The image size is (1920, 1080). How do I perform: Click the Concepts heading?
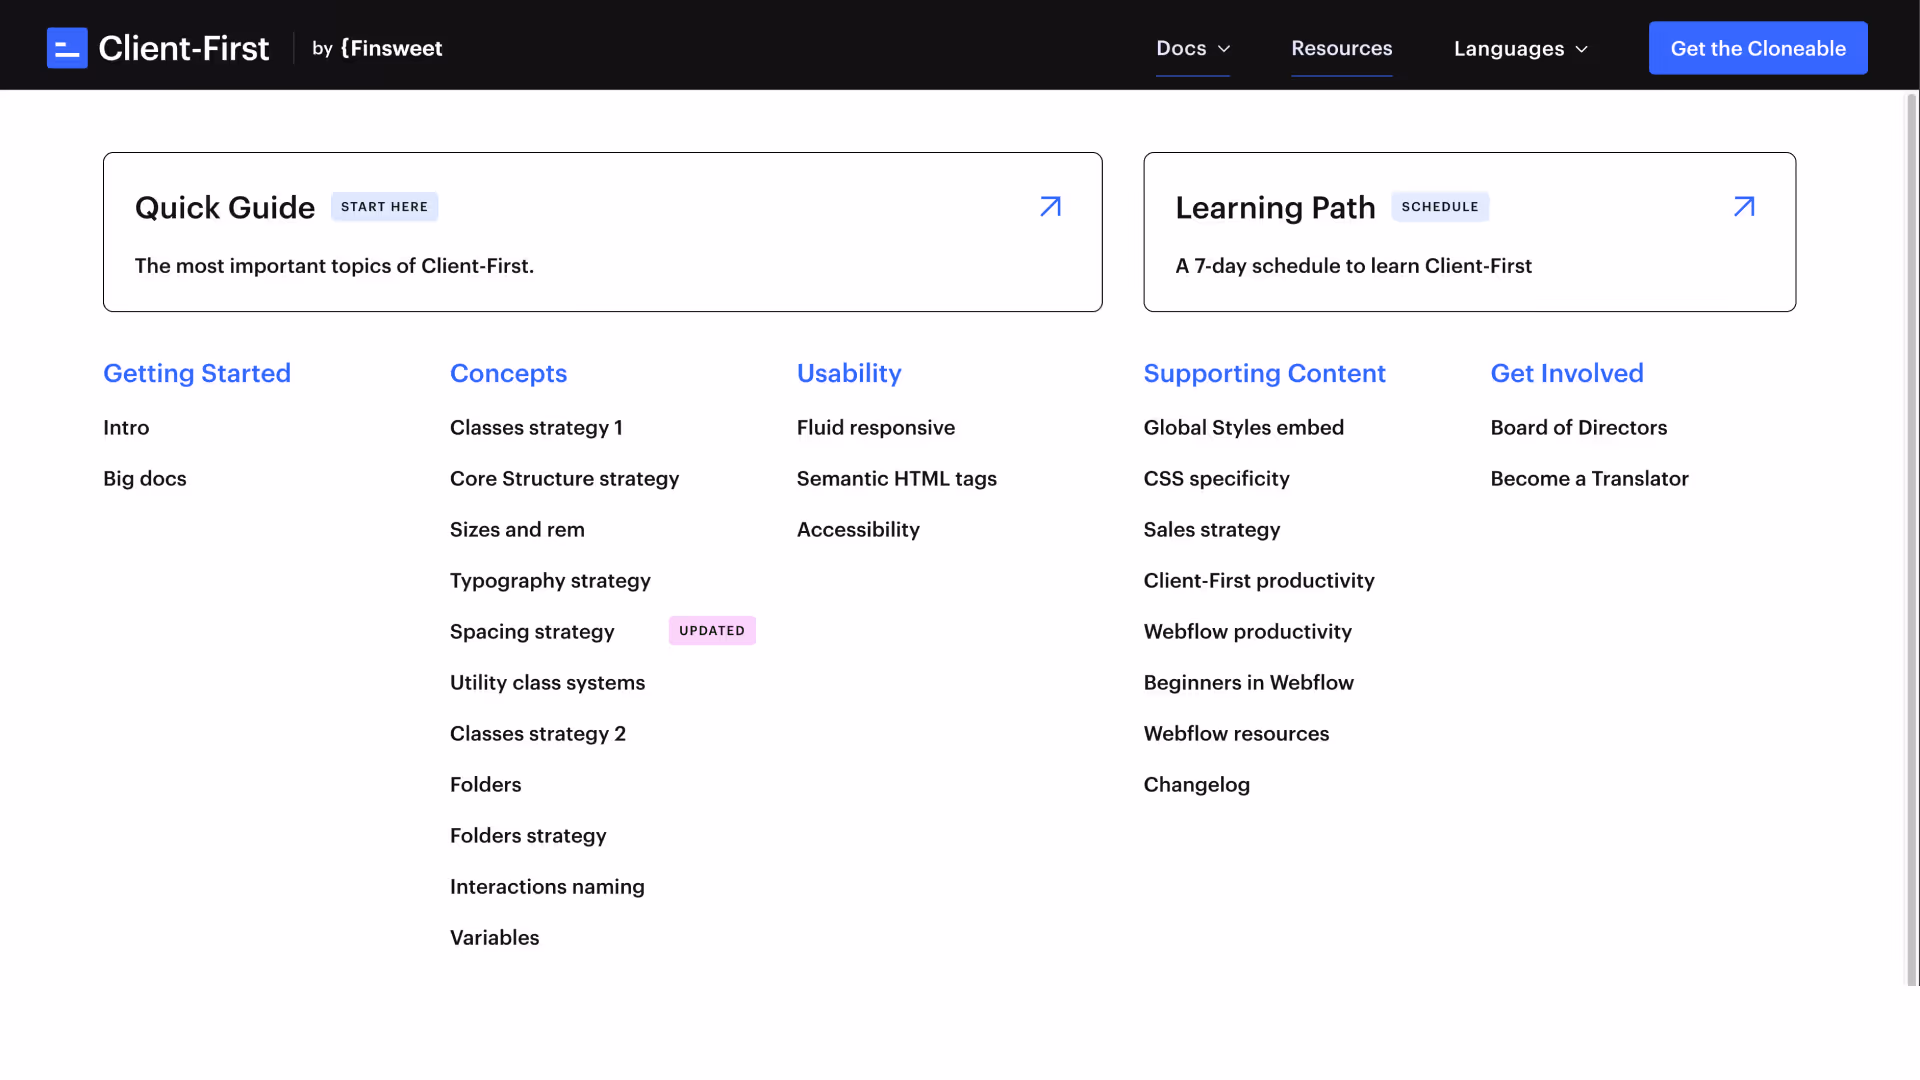[508, 374]
